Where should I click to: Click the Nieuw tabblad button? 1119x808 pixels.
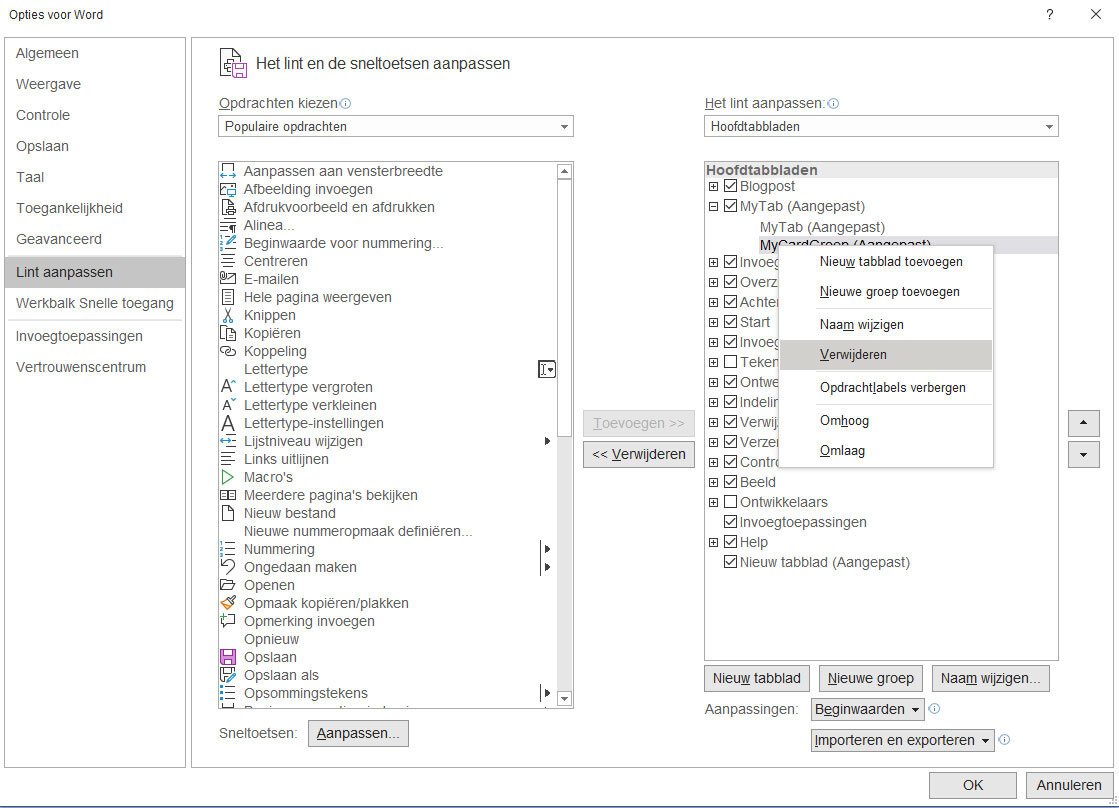click(x=756, y=678)
